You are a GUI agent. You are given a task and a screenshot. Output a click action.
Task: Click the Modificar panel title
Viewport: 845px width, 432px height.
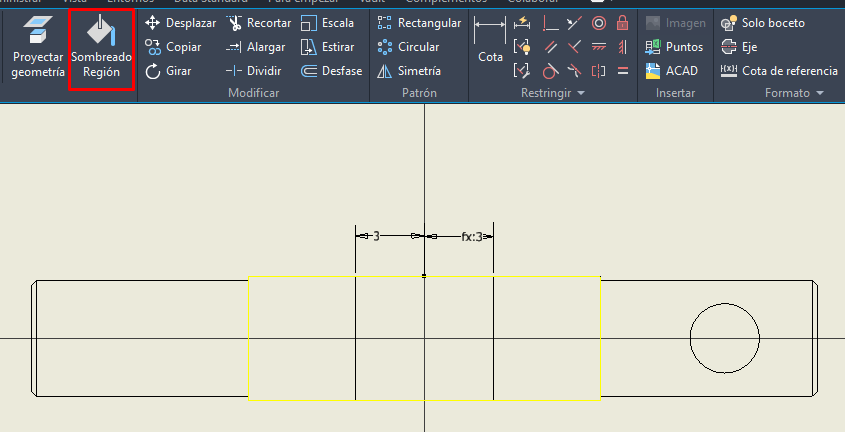253,93
